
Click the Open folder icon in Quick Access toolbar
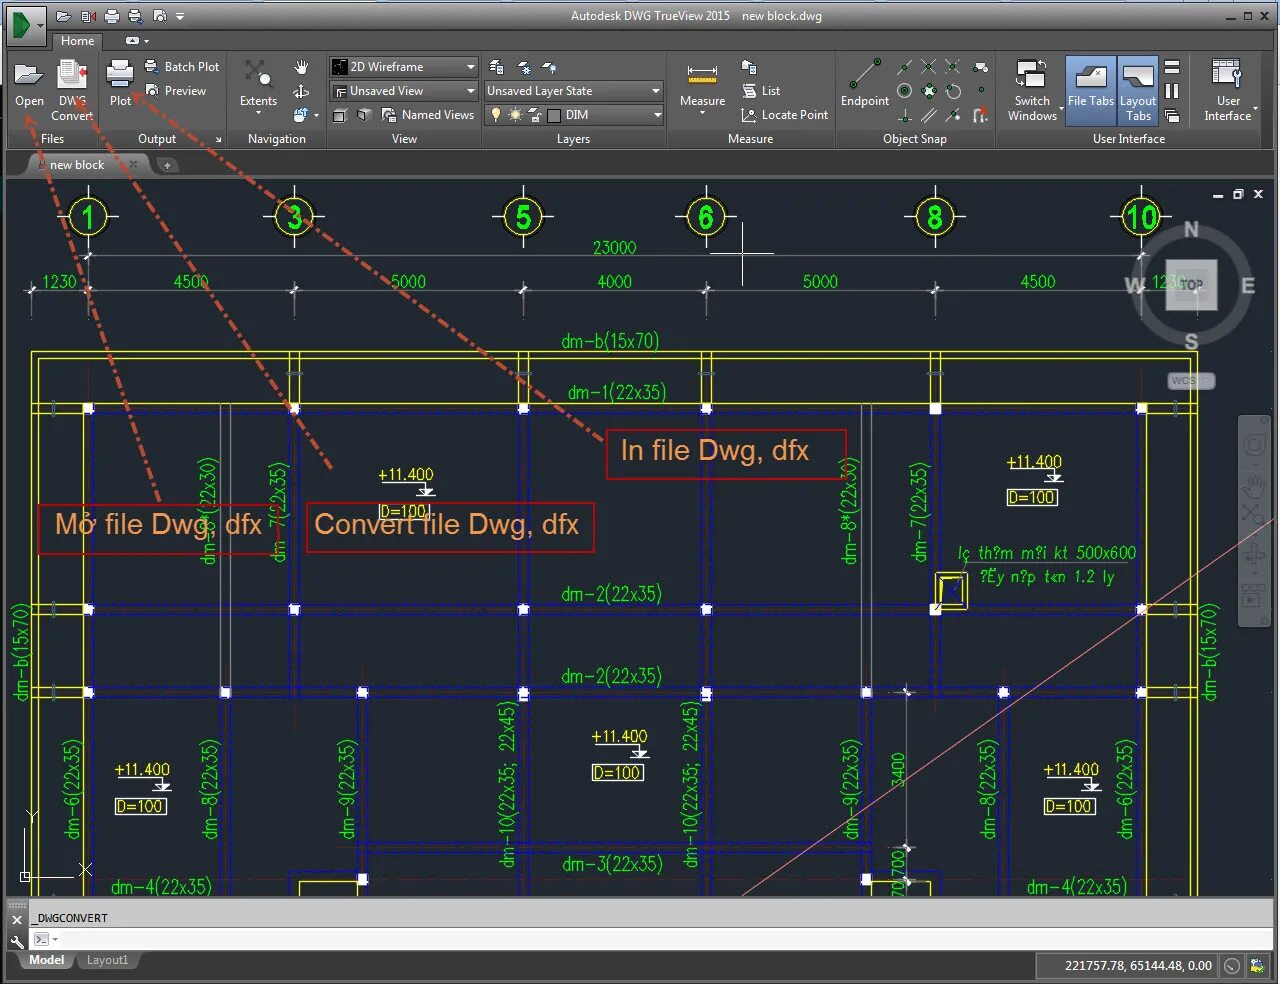[x=63, y=16]
